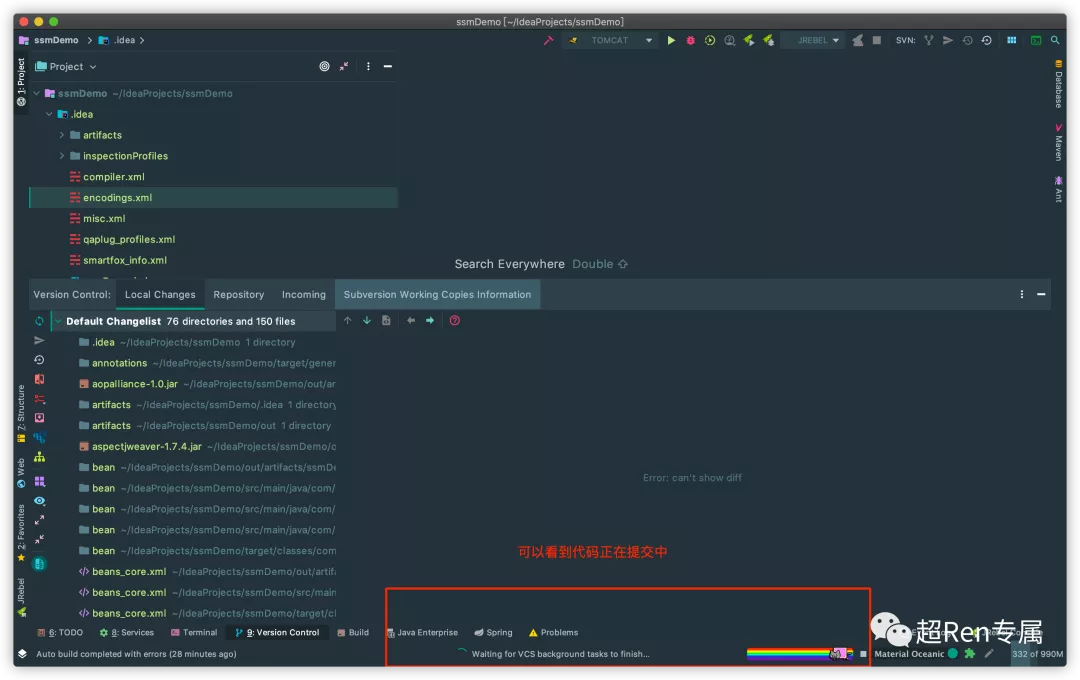Open the Problems tool window

pos(553,632)
